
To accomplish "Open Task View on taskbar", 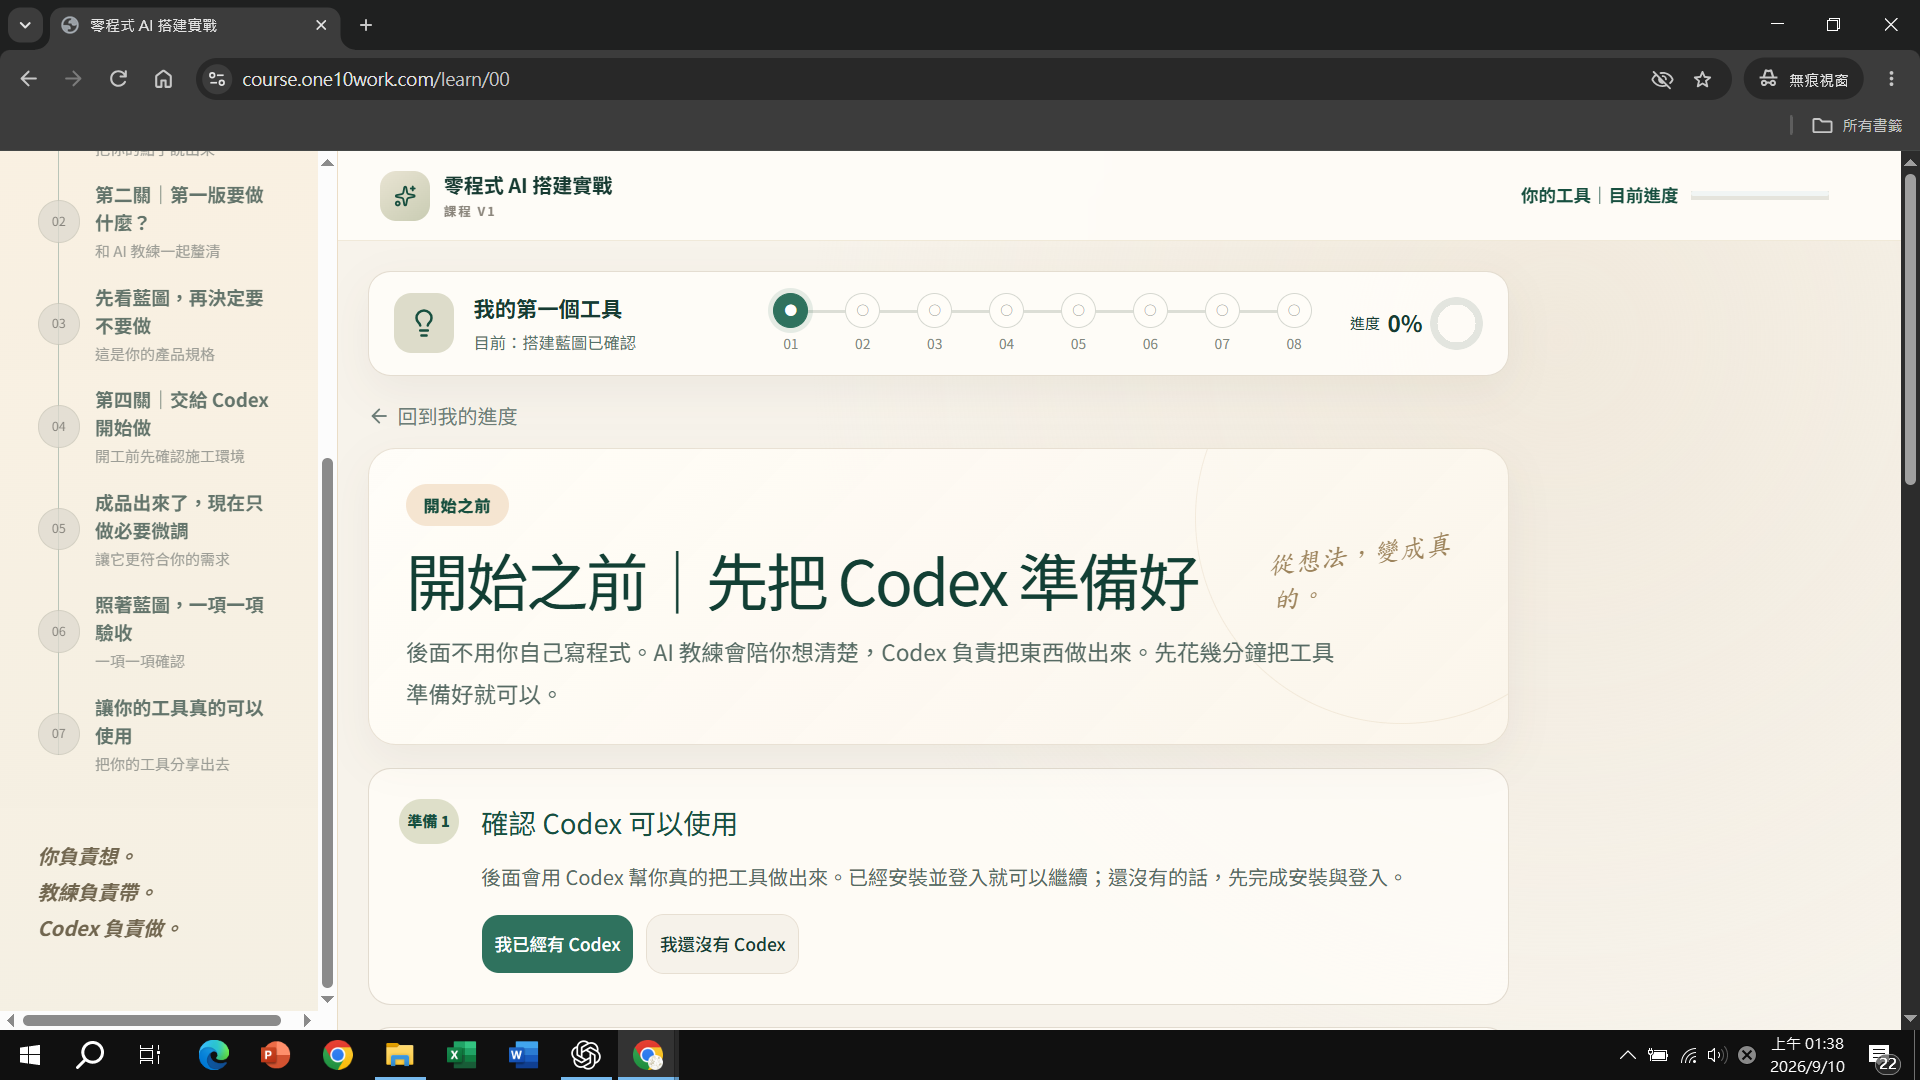I will pos(150,1055).
